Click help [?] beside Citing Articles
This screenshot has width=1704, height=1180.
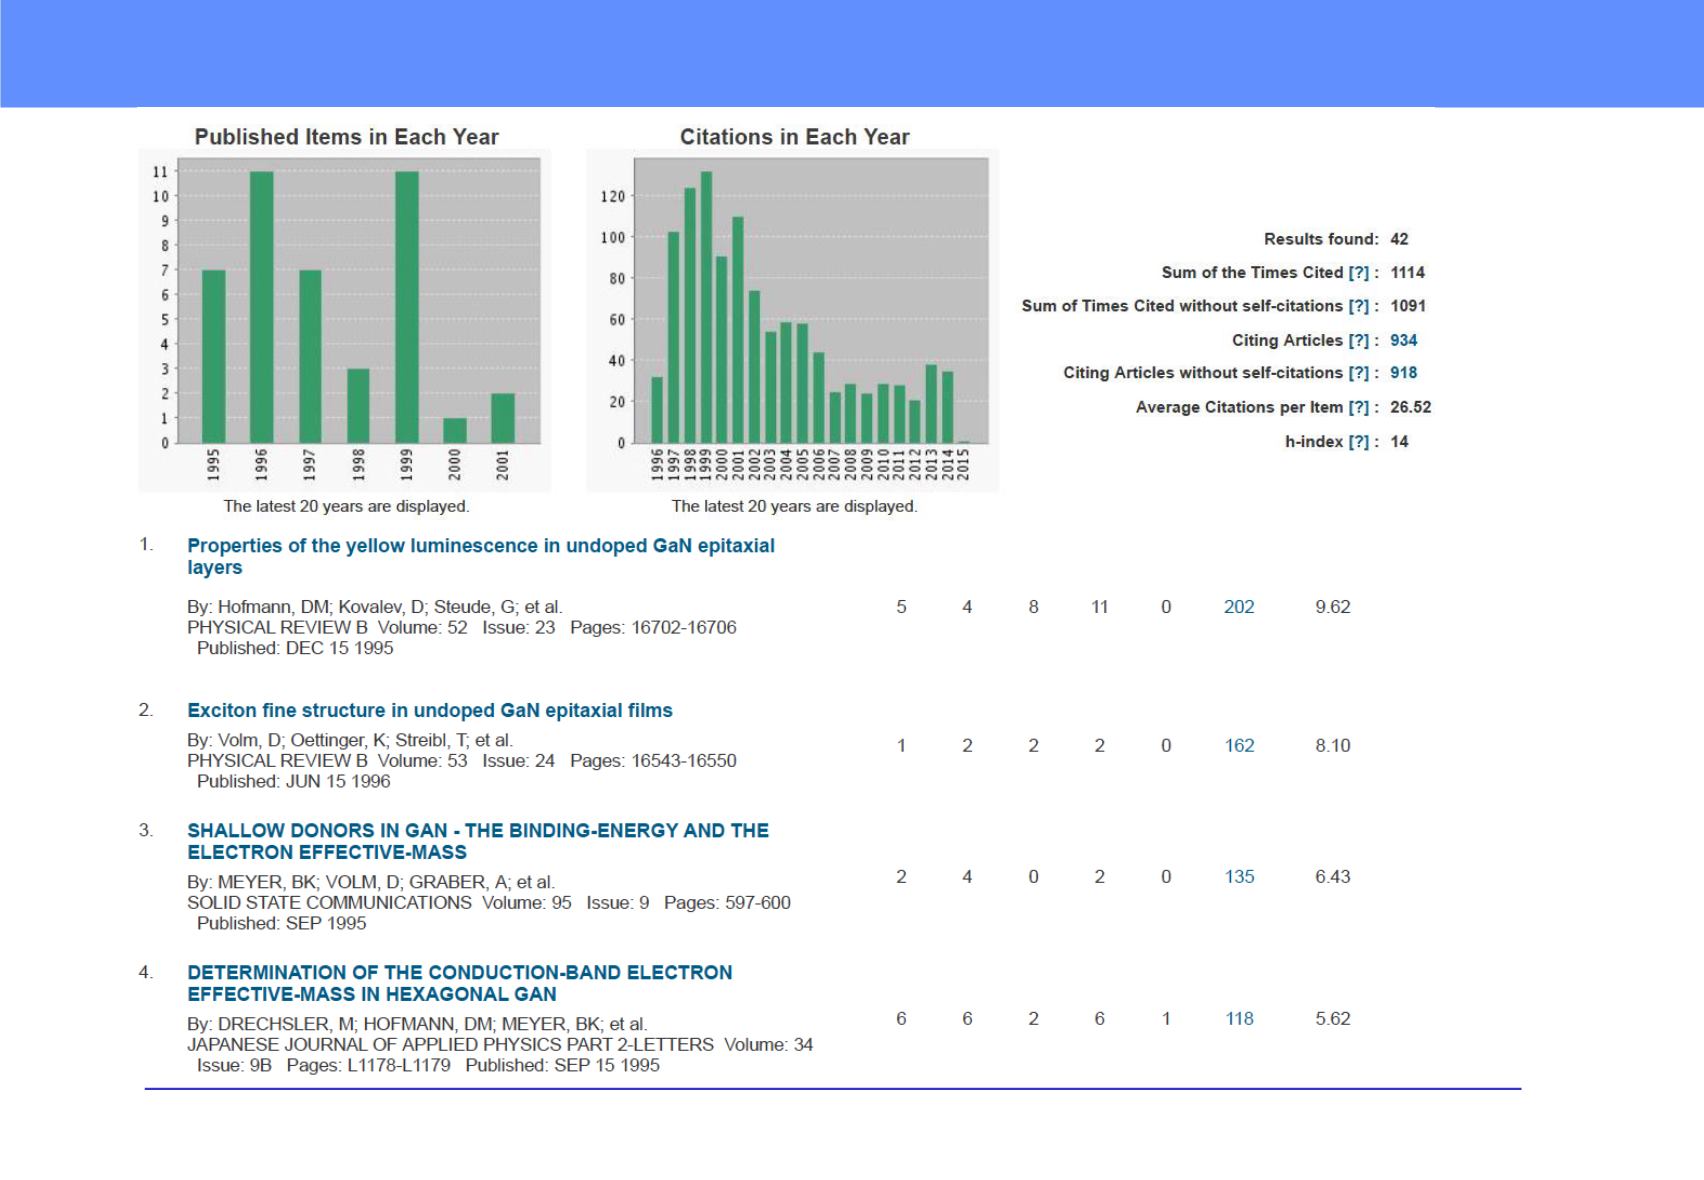coord(1358,340)
